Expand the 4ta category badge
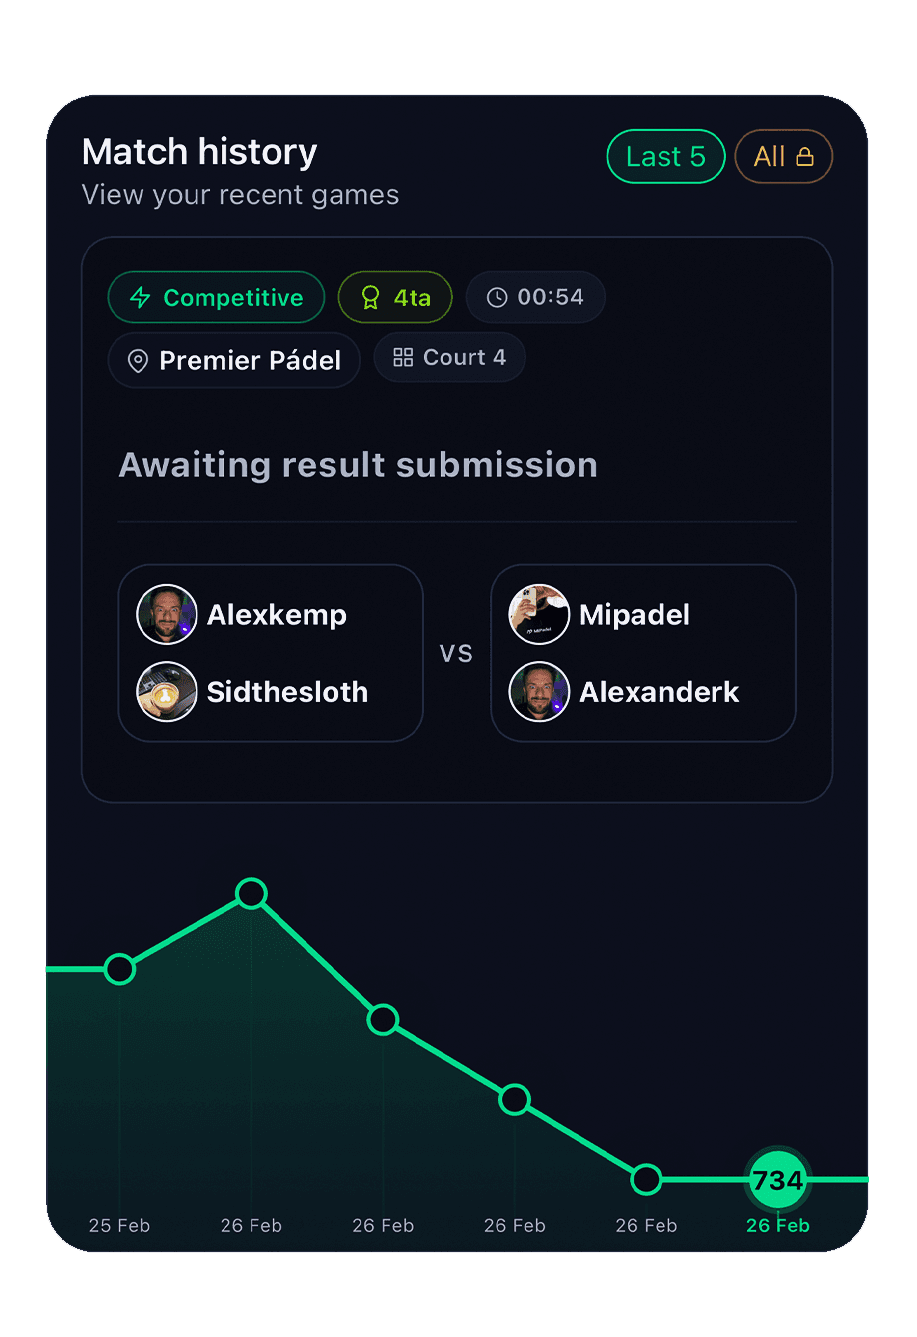The image size is (917, 1337). (x=395, y=297)
